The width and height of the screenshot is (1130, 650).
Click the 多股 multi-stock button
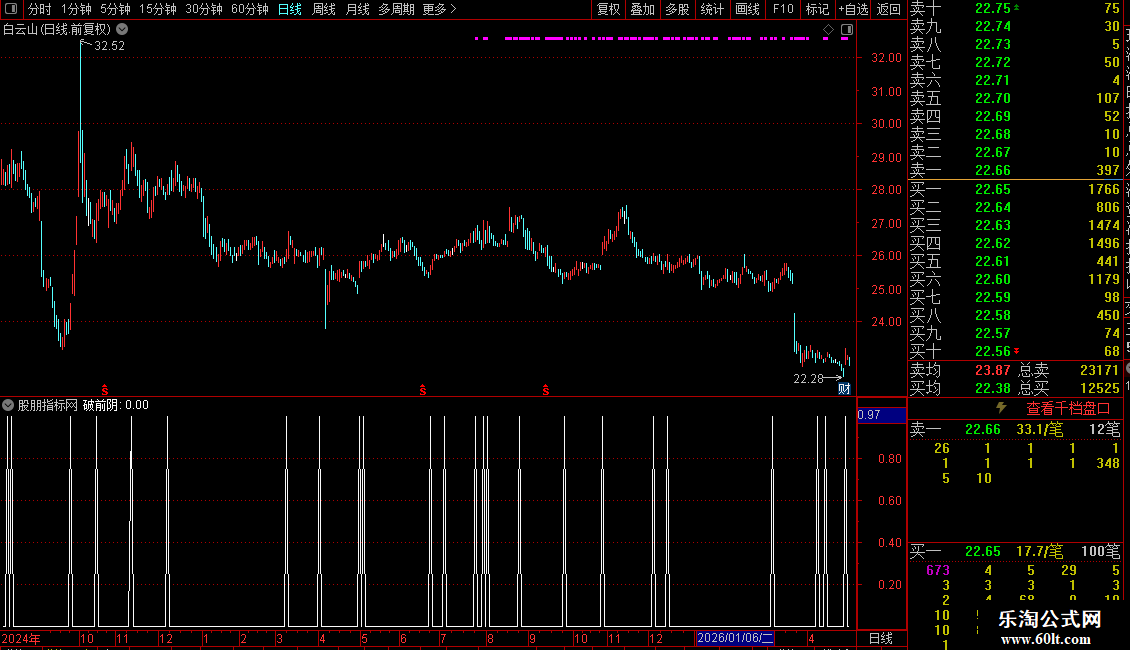click(677, 9)
